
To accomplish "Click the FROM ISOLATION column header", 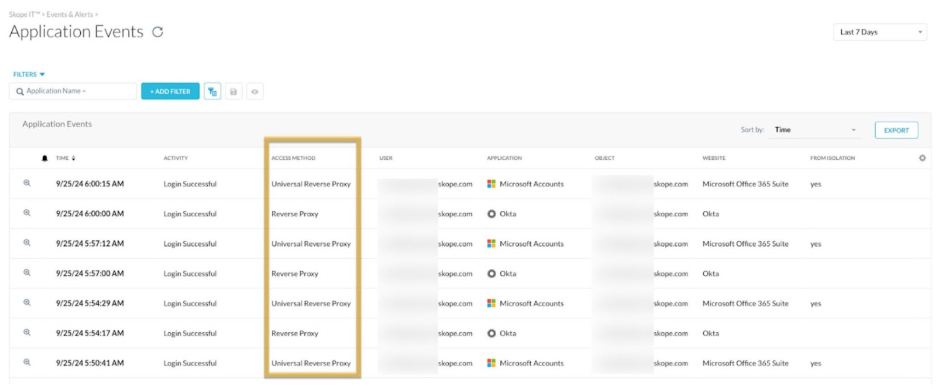I will [x=832, y=158].
